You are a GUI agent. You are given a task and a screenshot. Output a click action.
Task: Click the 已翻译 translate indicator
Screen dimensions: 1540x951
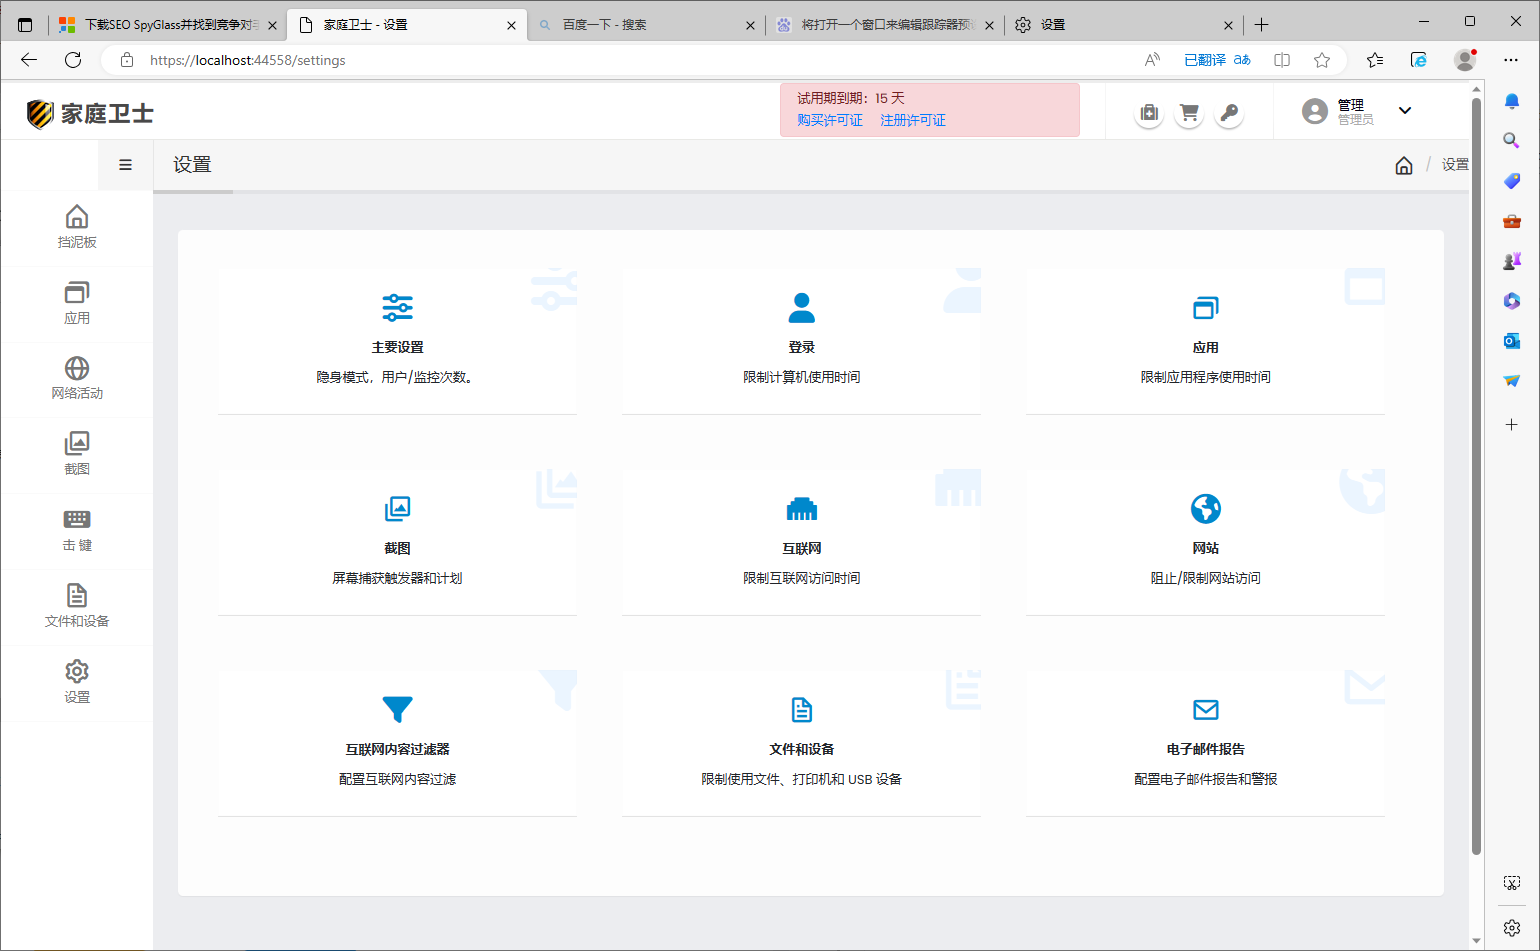click(x=1217, y=60)
